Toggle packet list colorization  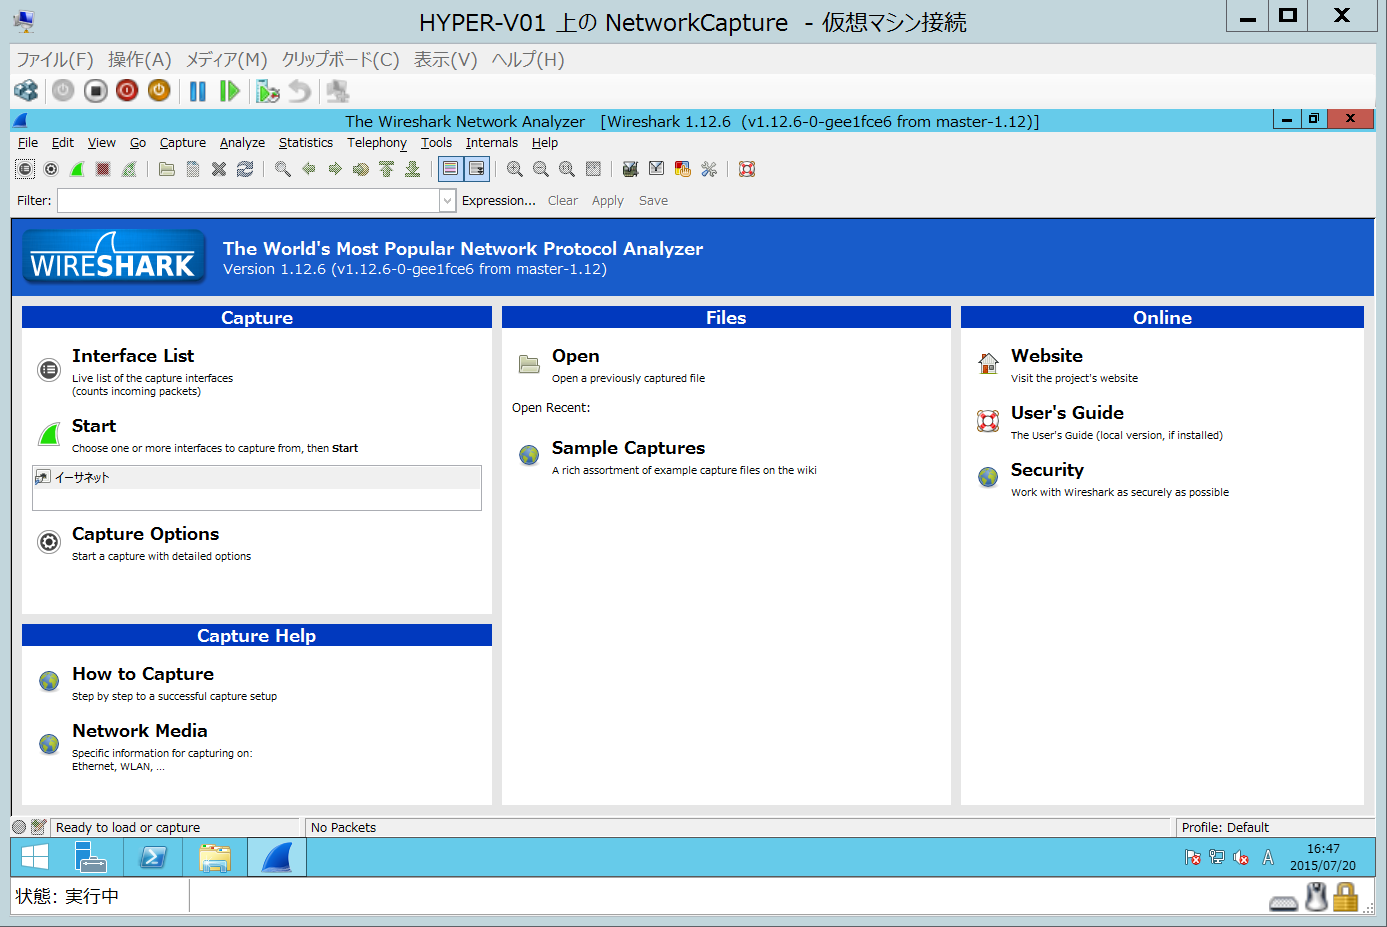(450, 169)
